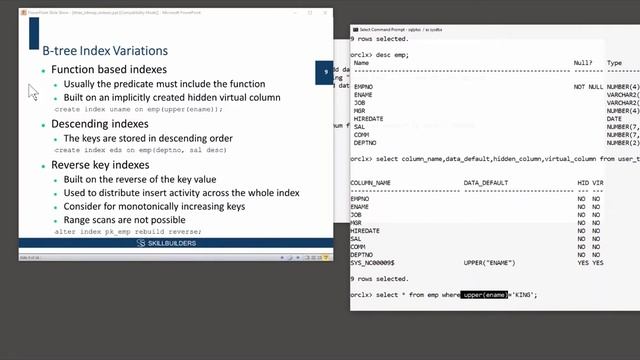
Task: Click the 'B-tree Index Variations' slide title
Action: 105,51
